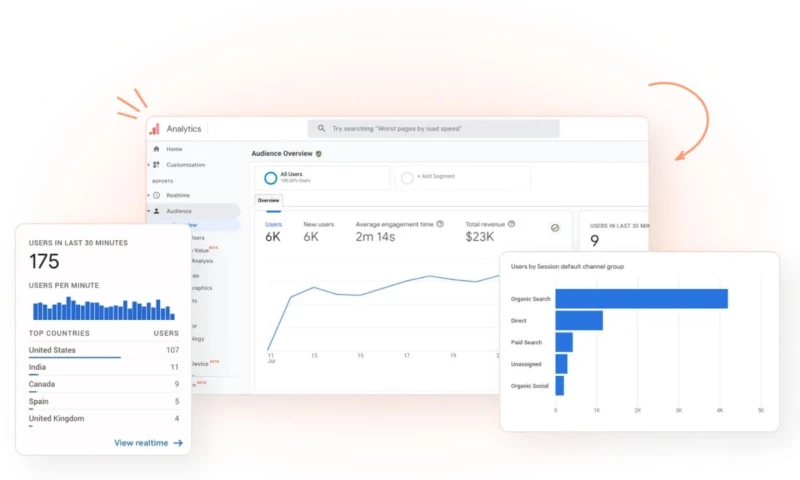Click the 2m 14s engagement value

[x=375, y=237]
